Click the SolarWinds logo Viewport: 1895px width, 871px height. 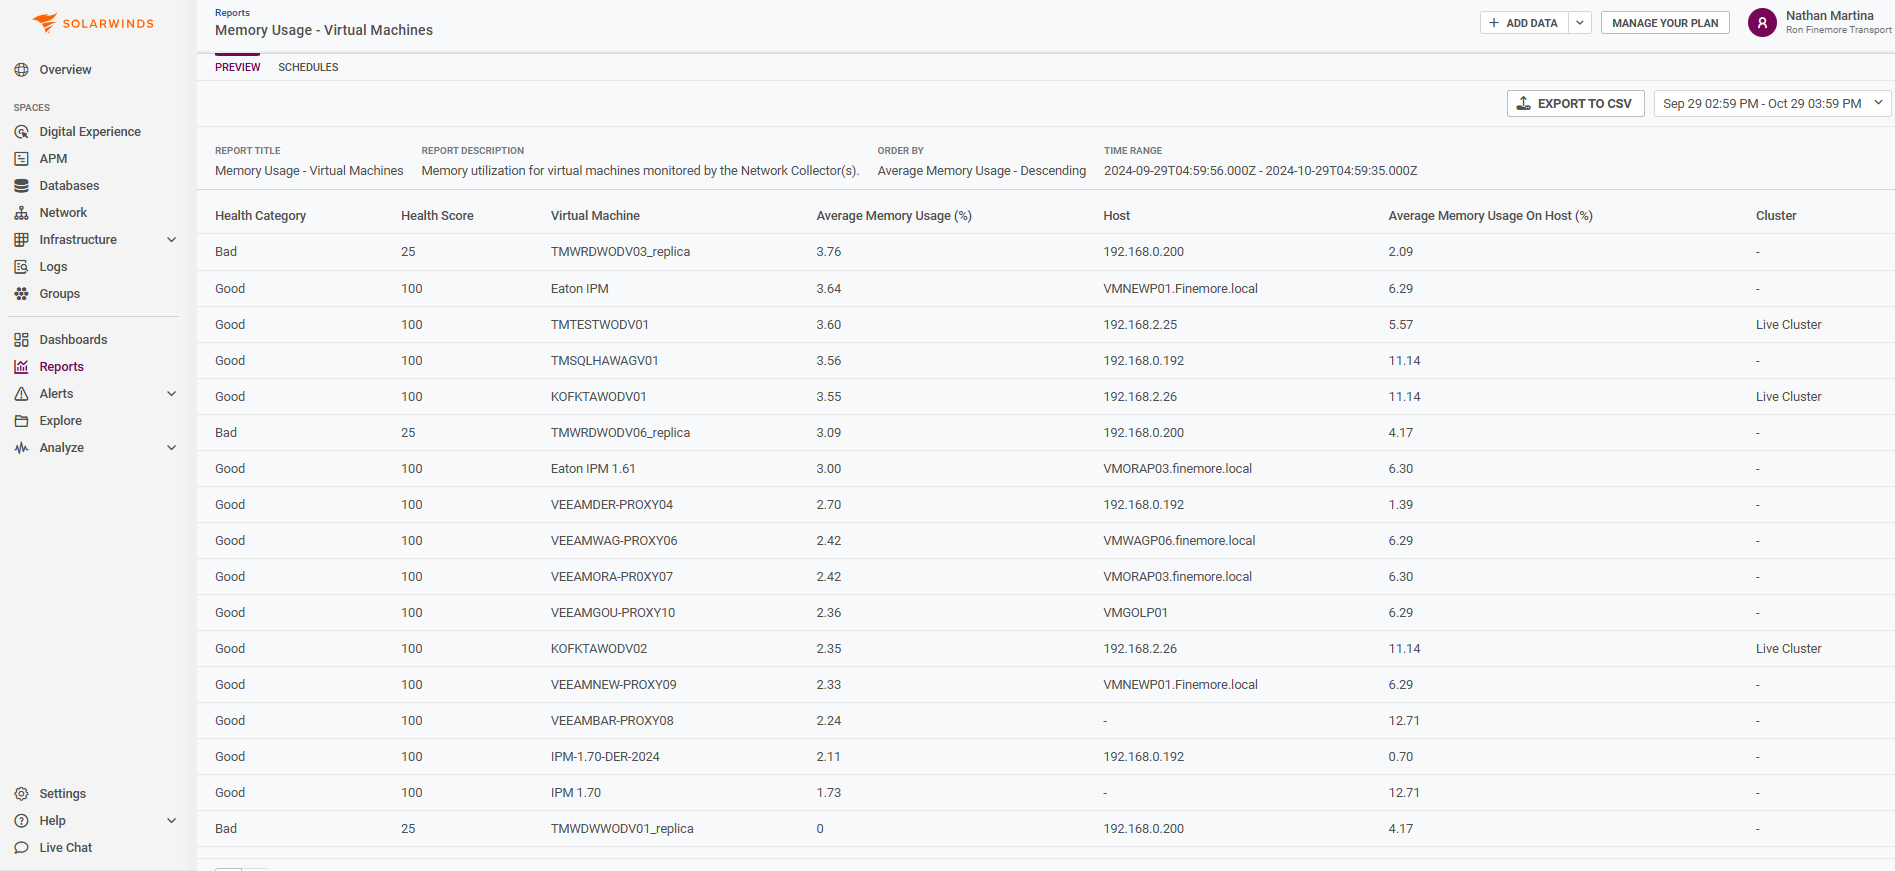click(x=93, y=23)
